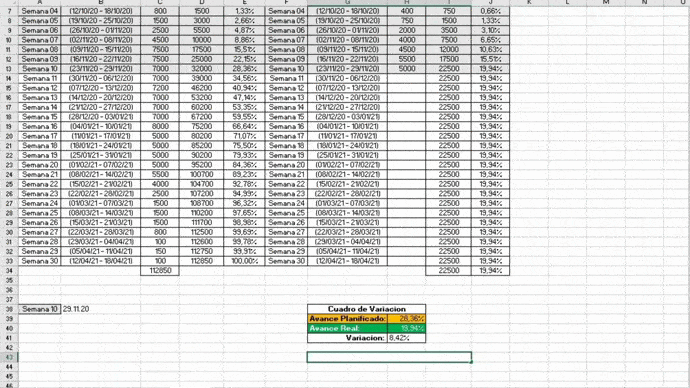Click the 28,36% planned progress value
The width and height of the screenshot is (690, 388).
406,319
